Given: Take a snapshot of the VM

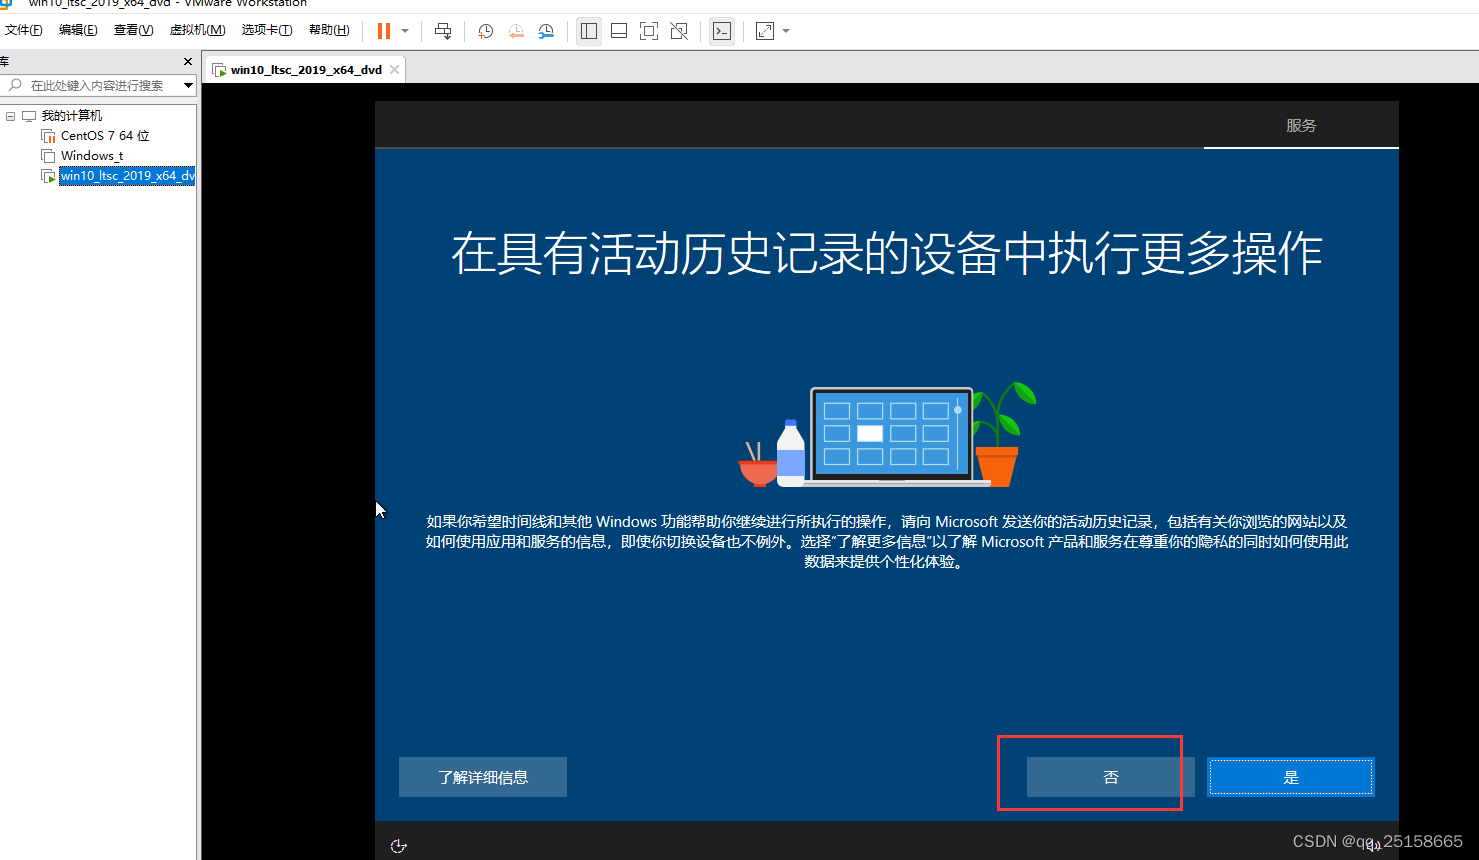Looking at the screenshot, I should [x=486, y=31].
